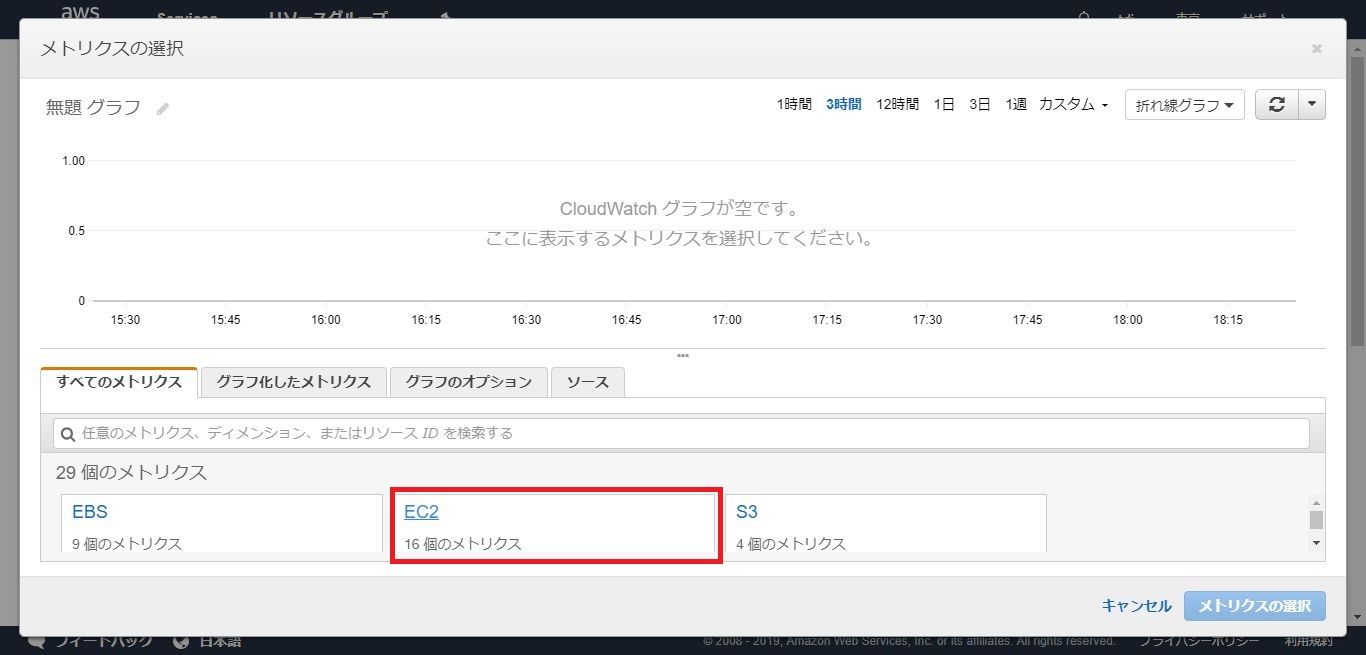Click the metrics search input field
This screenshot has width=1366, height=655.
(x=690, y=434)
